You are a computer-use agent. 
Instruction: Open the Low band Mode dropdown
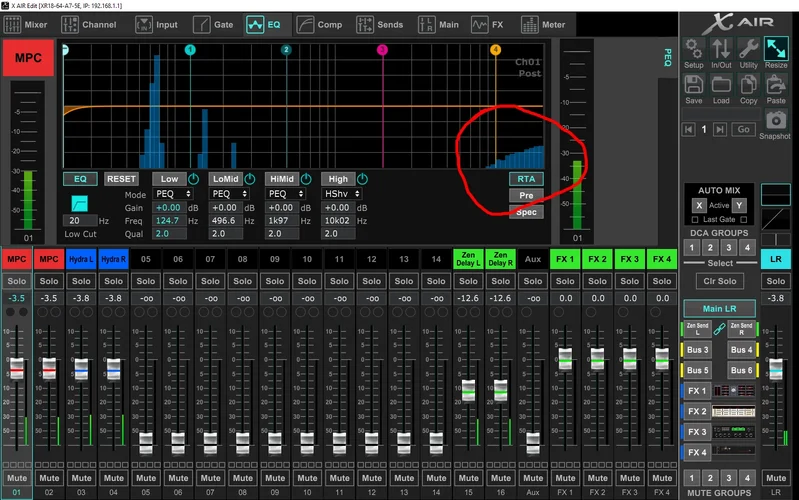pyautogui.click(x=173, y=193)
